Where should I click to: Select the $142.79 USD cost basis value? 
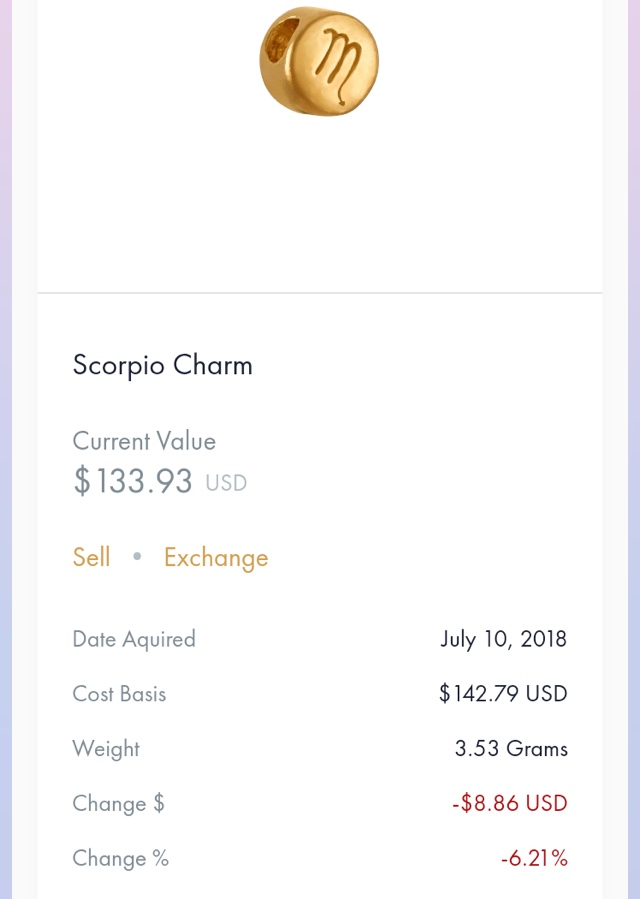[503, 694]
